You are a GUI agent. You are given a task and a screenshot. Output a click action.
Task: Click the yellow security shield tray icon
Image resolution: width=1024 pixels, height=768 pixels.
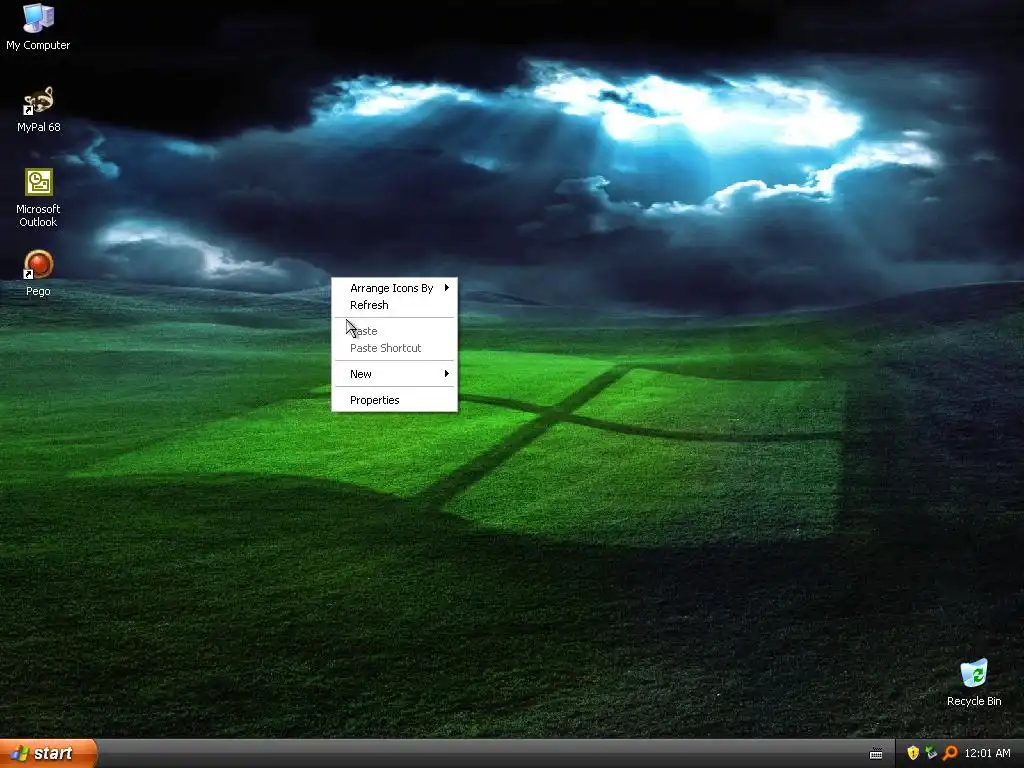tap(913, 753)
